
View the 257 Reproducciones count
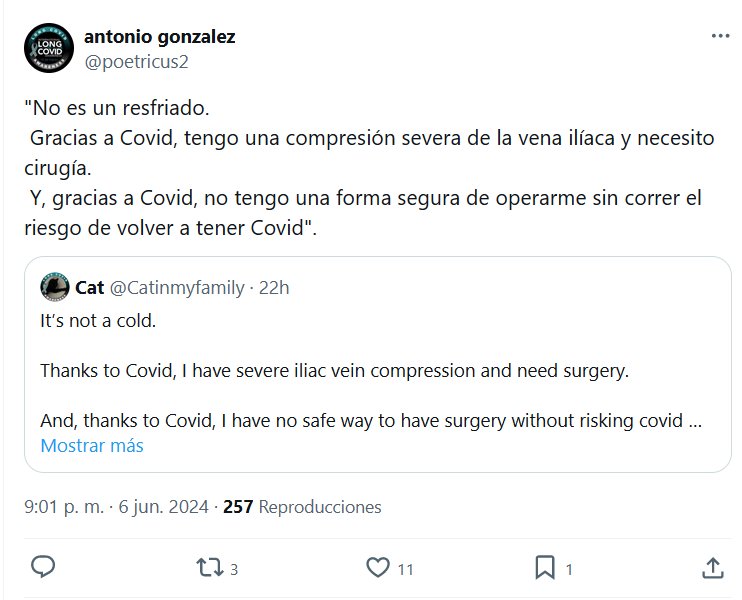[302, 507]
